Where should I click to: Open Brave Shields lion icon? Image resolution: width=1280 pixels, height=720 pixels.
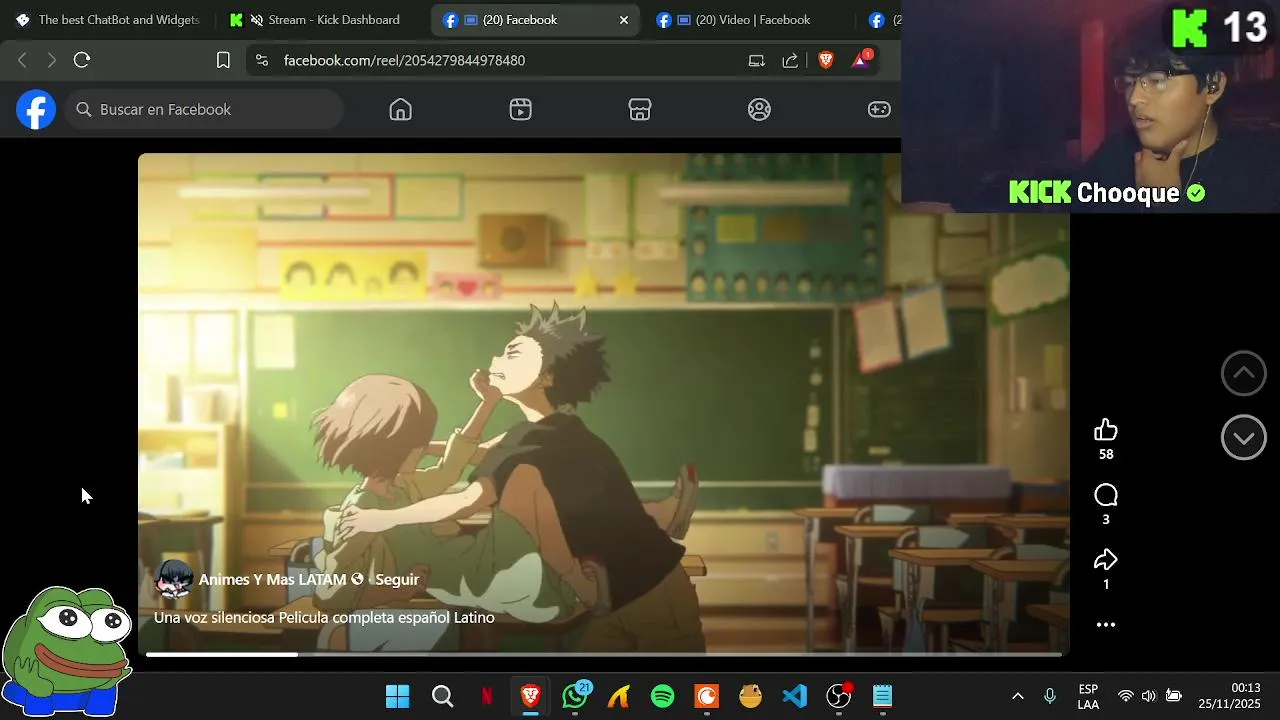pyautogui.click(x=826, y=60)
